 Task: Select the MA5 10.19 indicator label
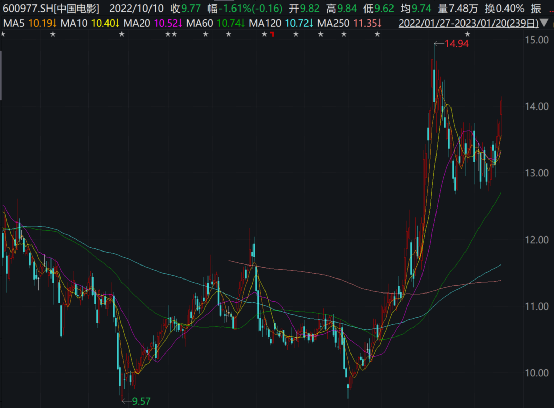click(x=30, y=24)
